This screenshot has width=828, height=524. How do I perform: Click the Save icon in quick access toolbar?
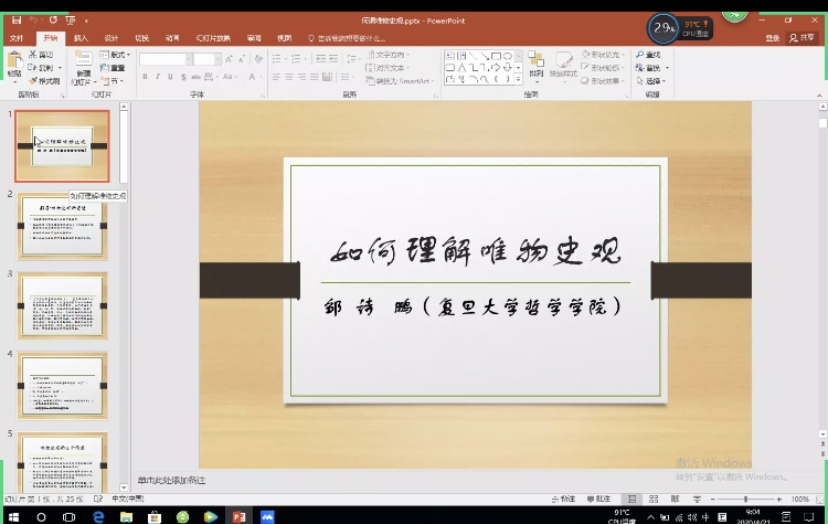click(16, 20)
